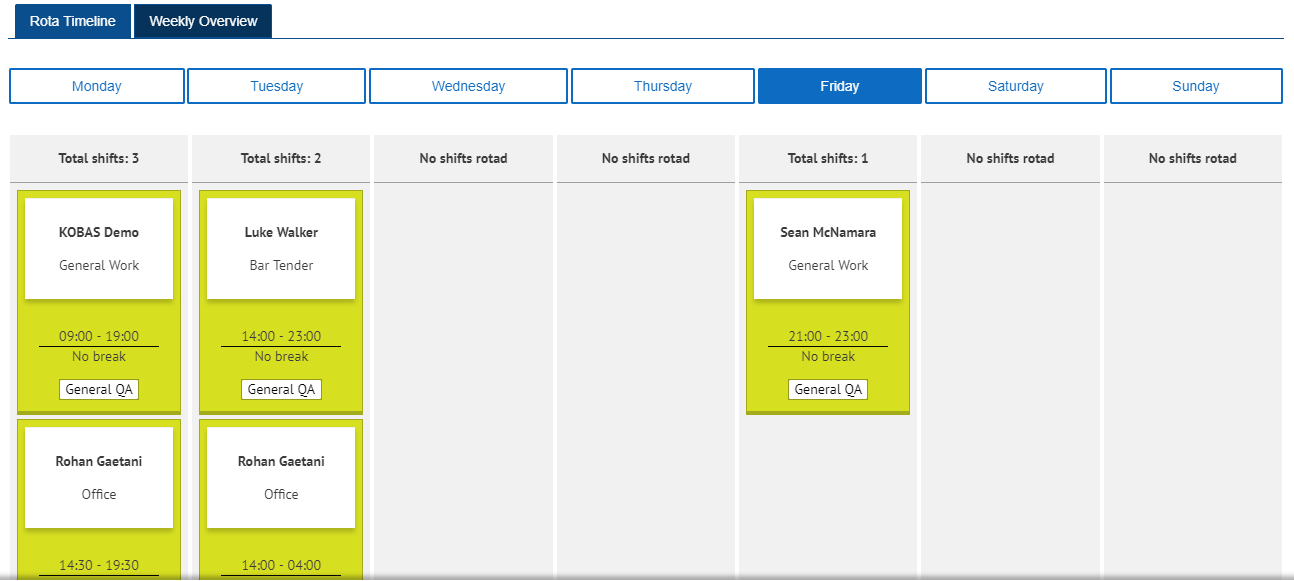The image size is (1294, 581).
Task: Click the Total shifts: 1 column header
Action: (827, 158)
